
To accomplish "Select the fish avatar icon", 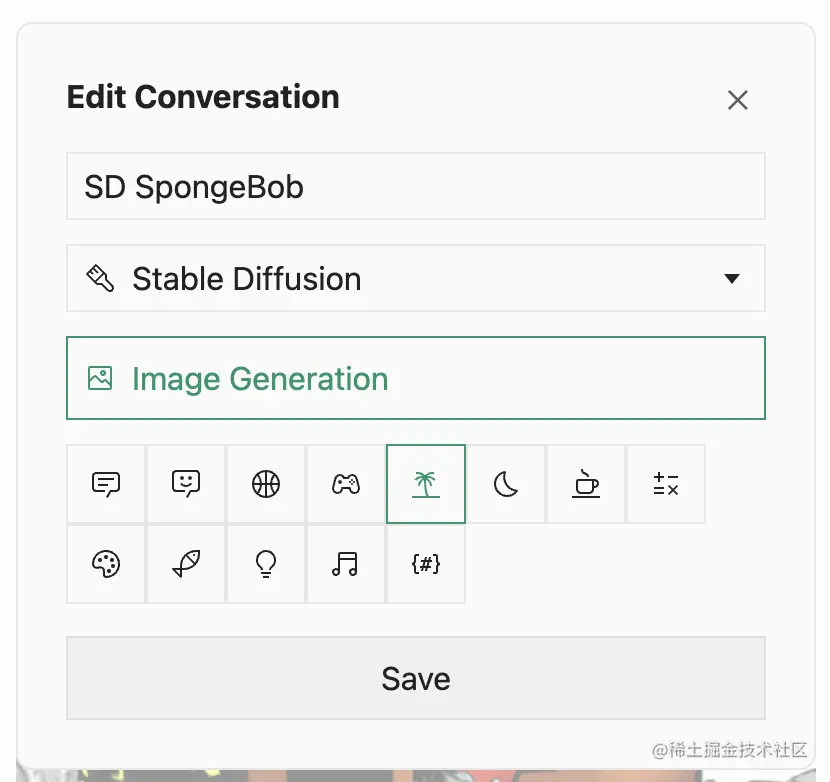I will tap(185, 563).
